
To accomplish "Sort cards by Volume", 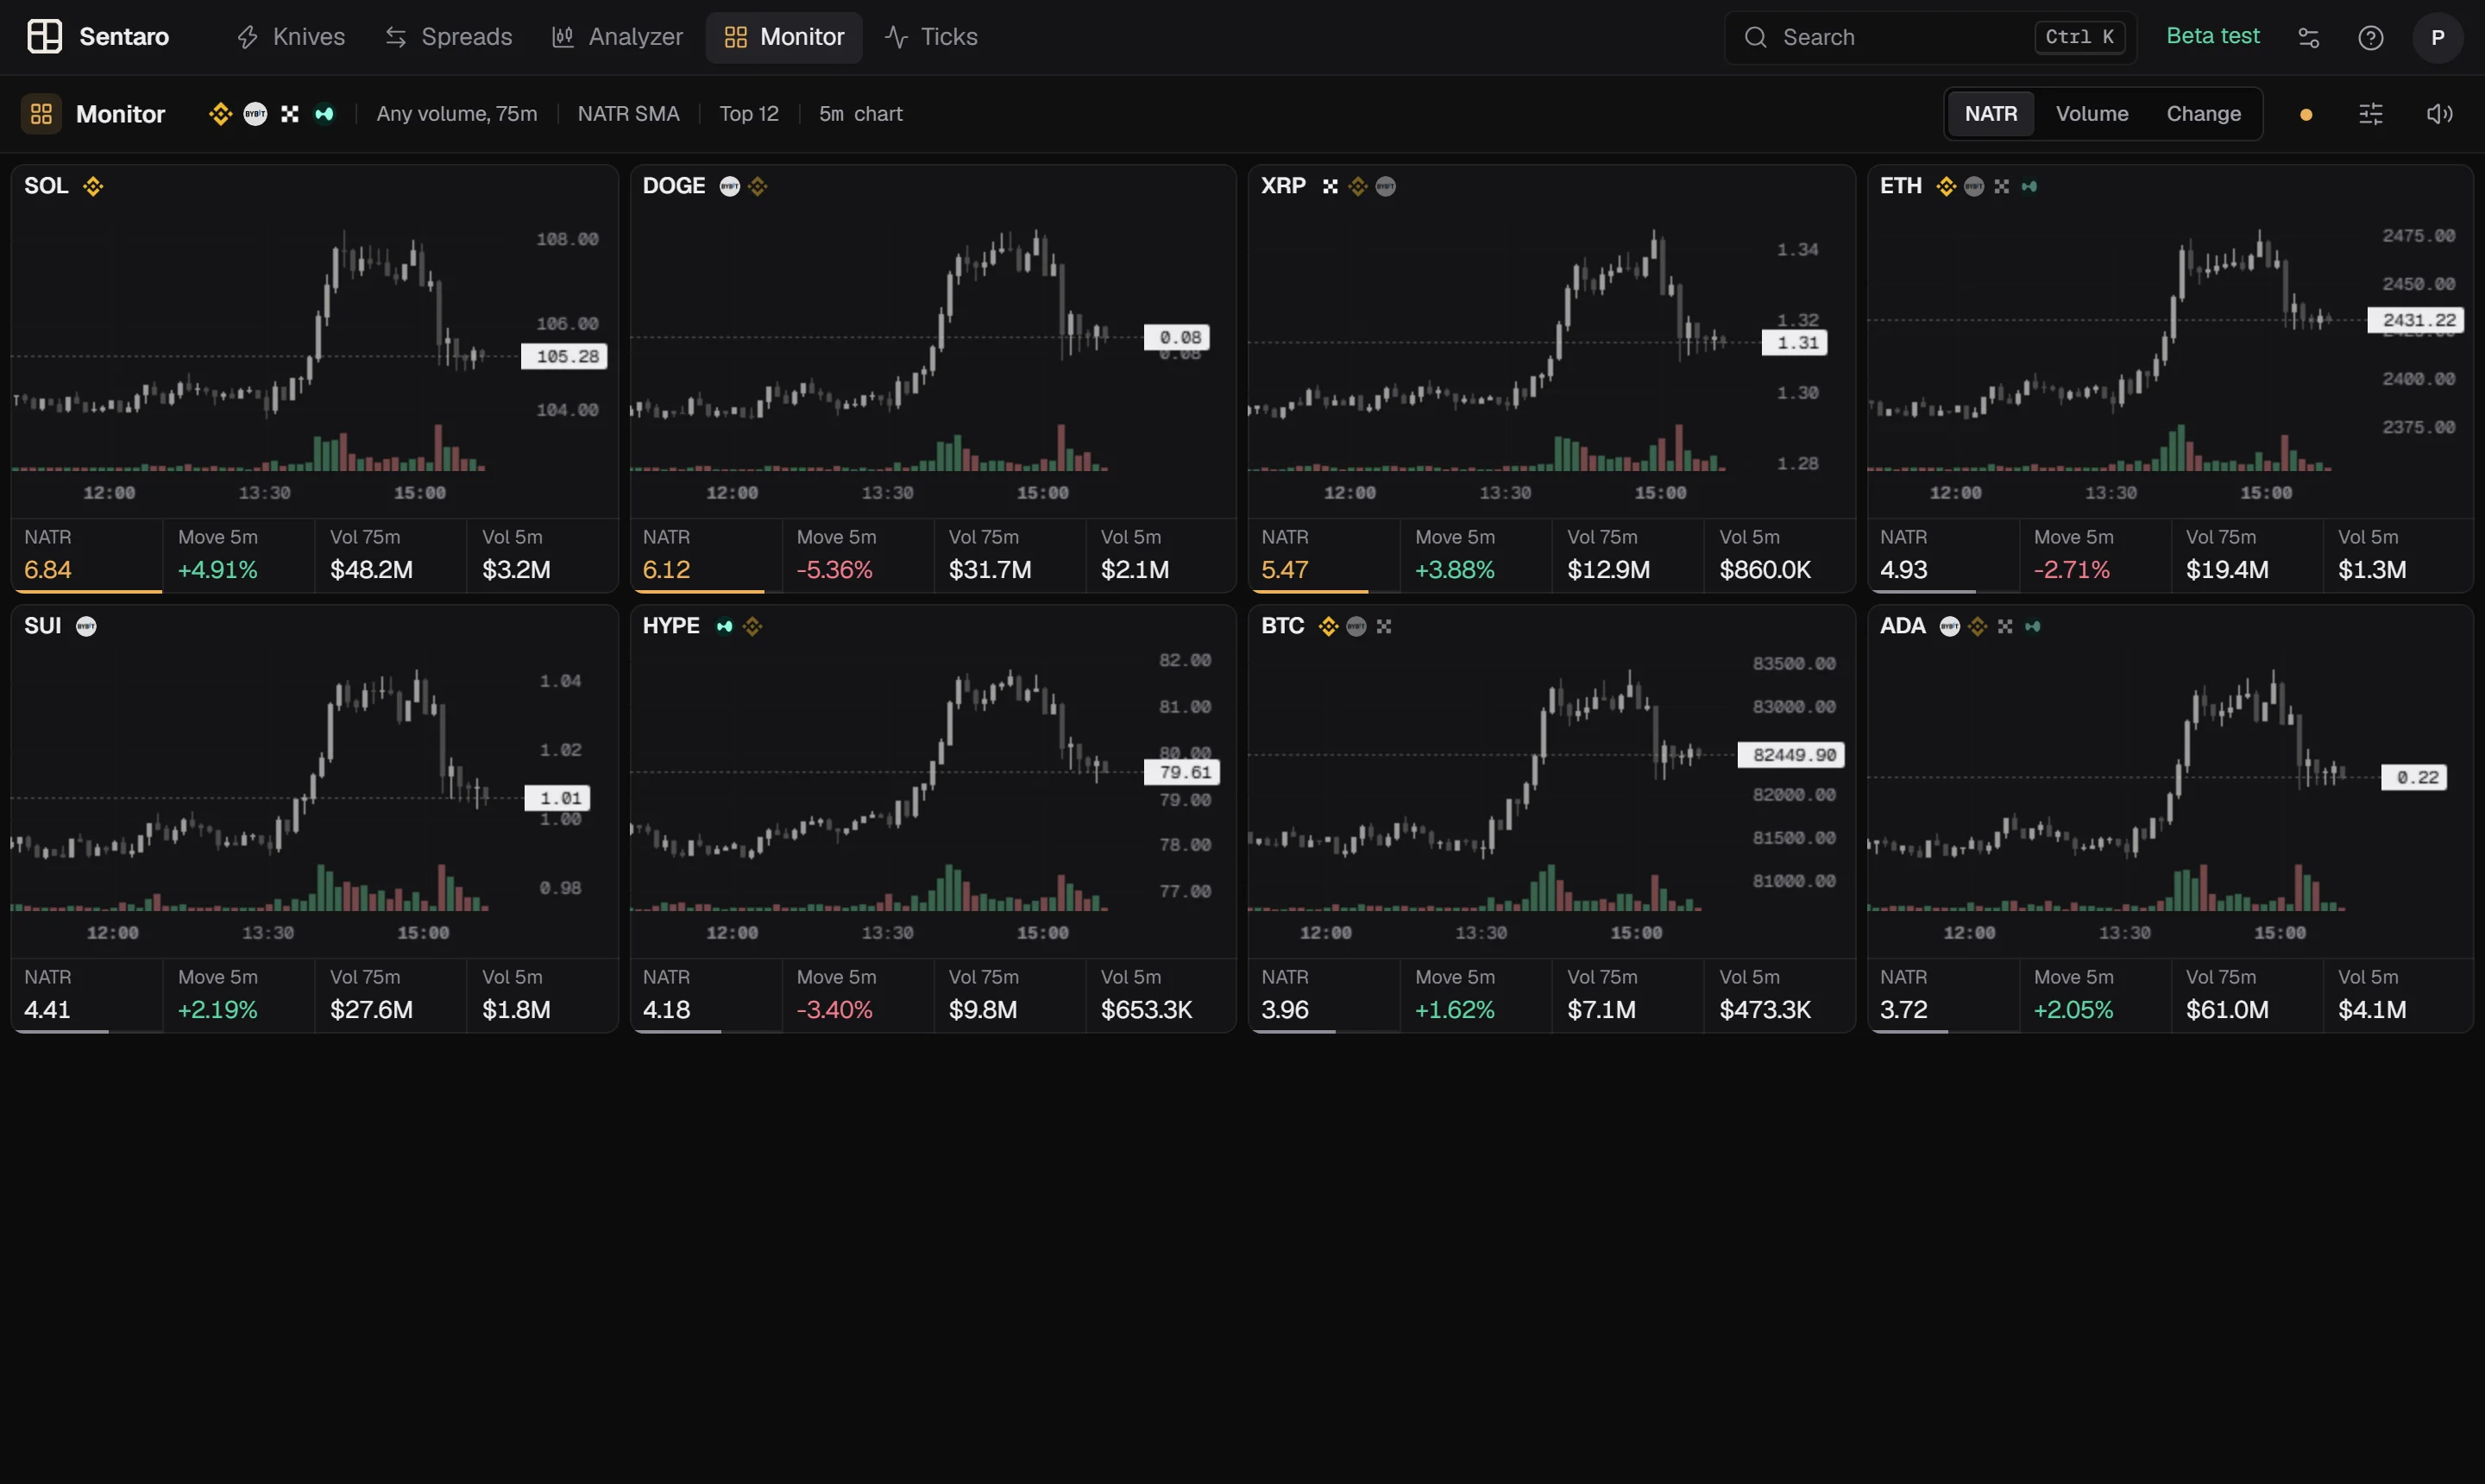I will tap(2091, 114).
